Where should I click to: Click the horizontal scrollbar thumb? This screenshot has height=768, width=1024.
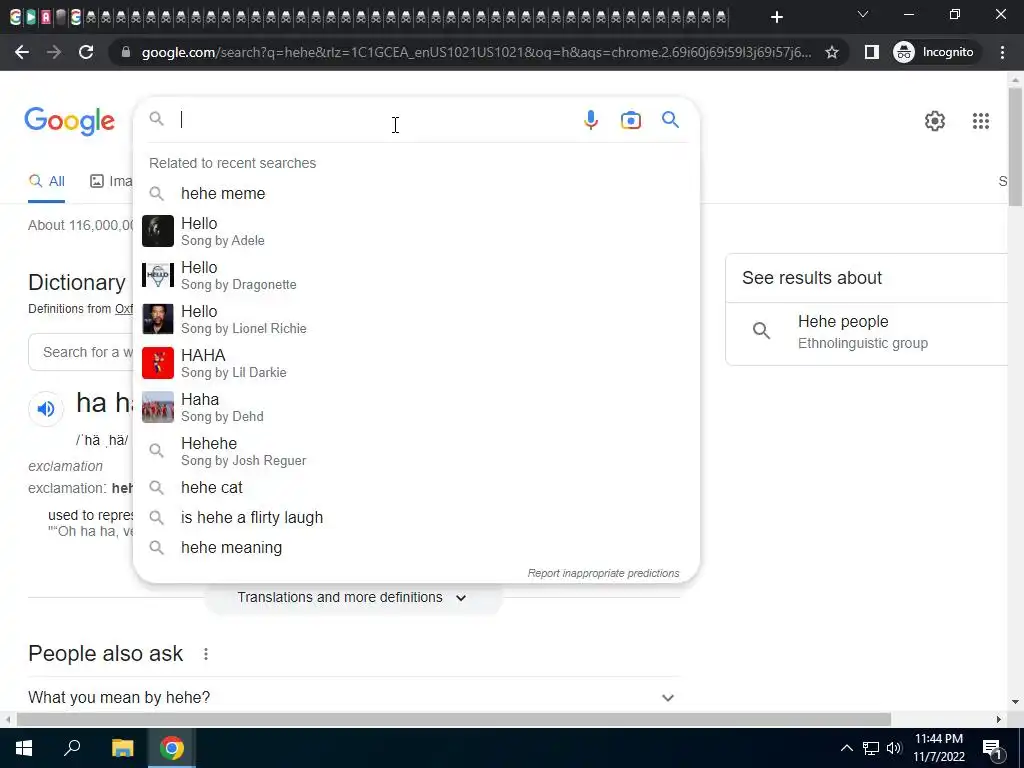454,720
